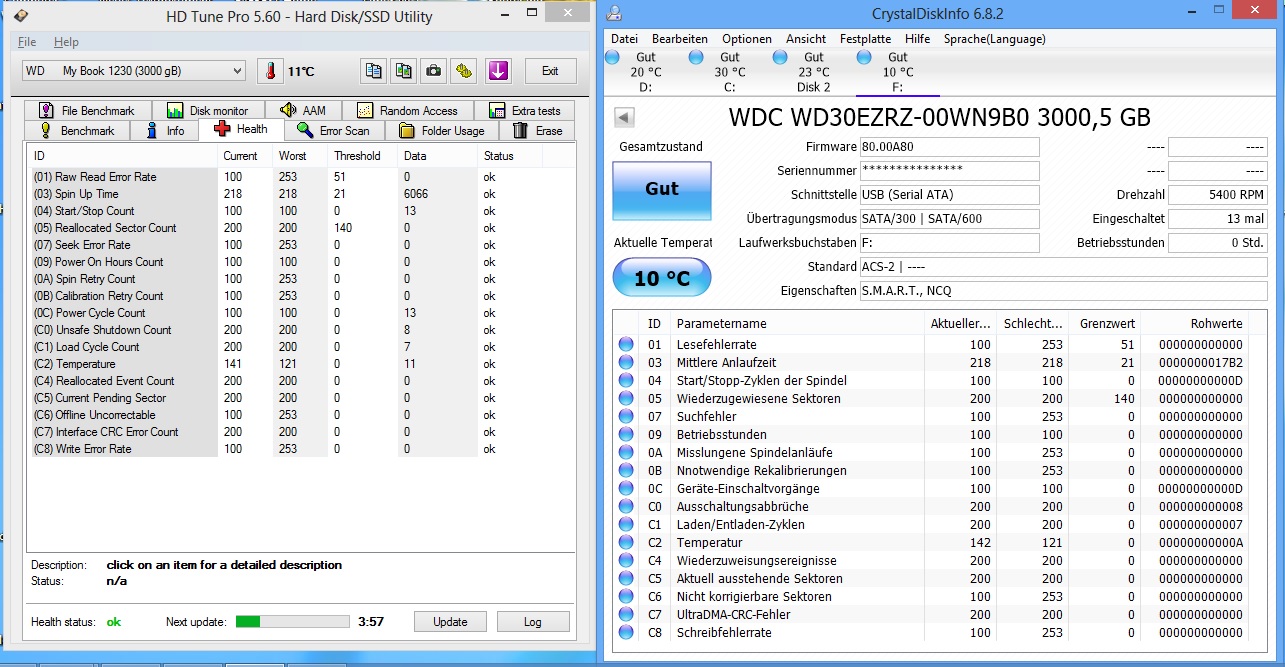This screenshot has width=1285, height=667.
Task: Open the Festplatte menu
Action: pos(865,39)
